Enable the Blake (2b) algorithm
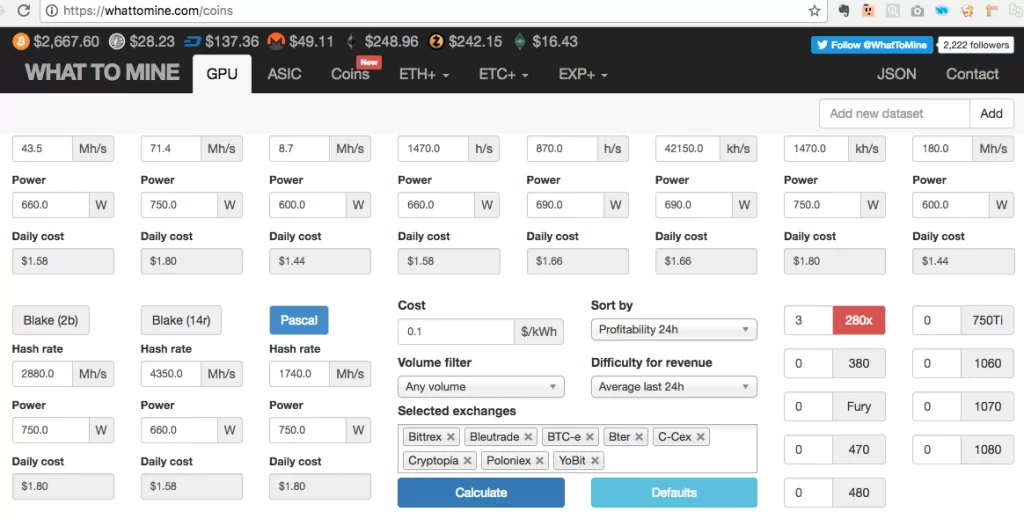The width and height of the screenshot is (1024, 519). (50, 320)
